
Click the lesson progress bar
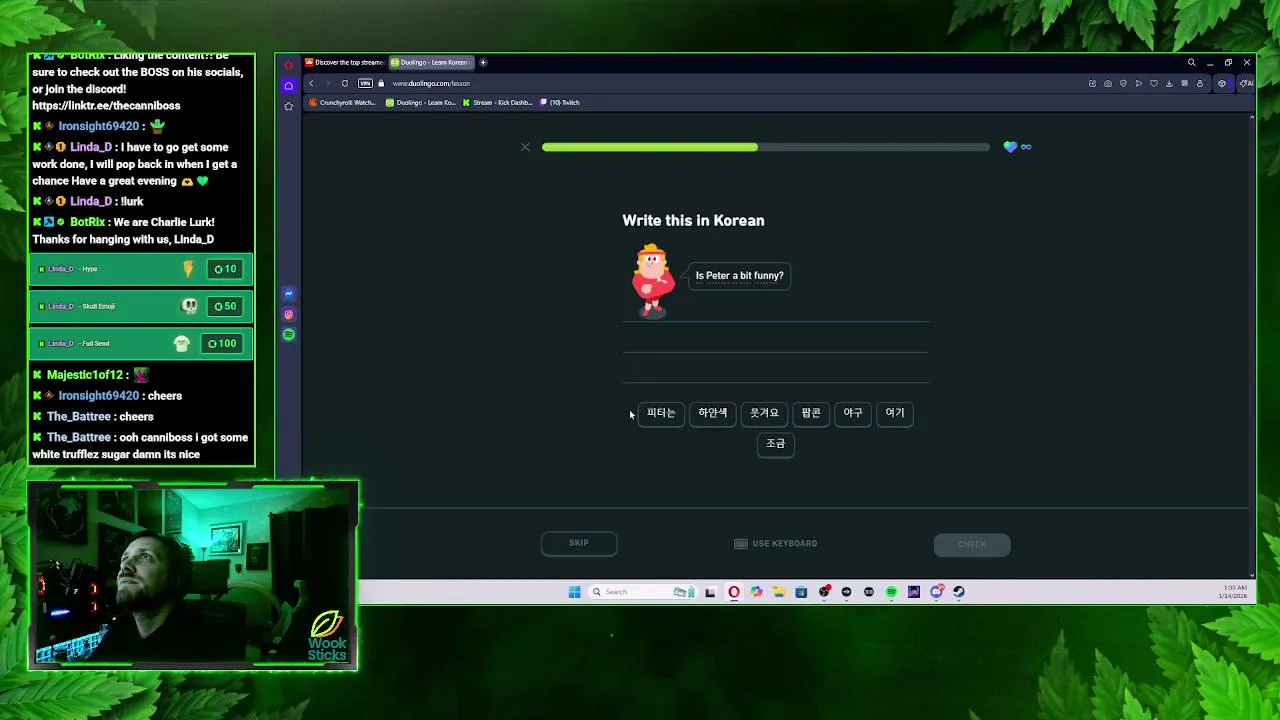pyautogui.click(x=766, y=147)
